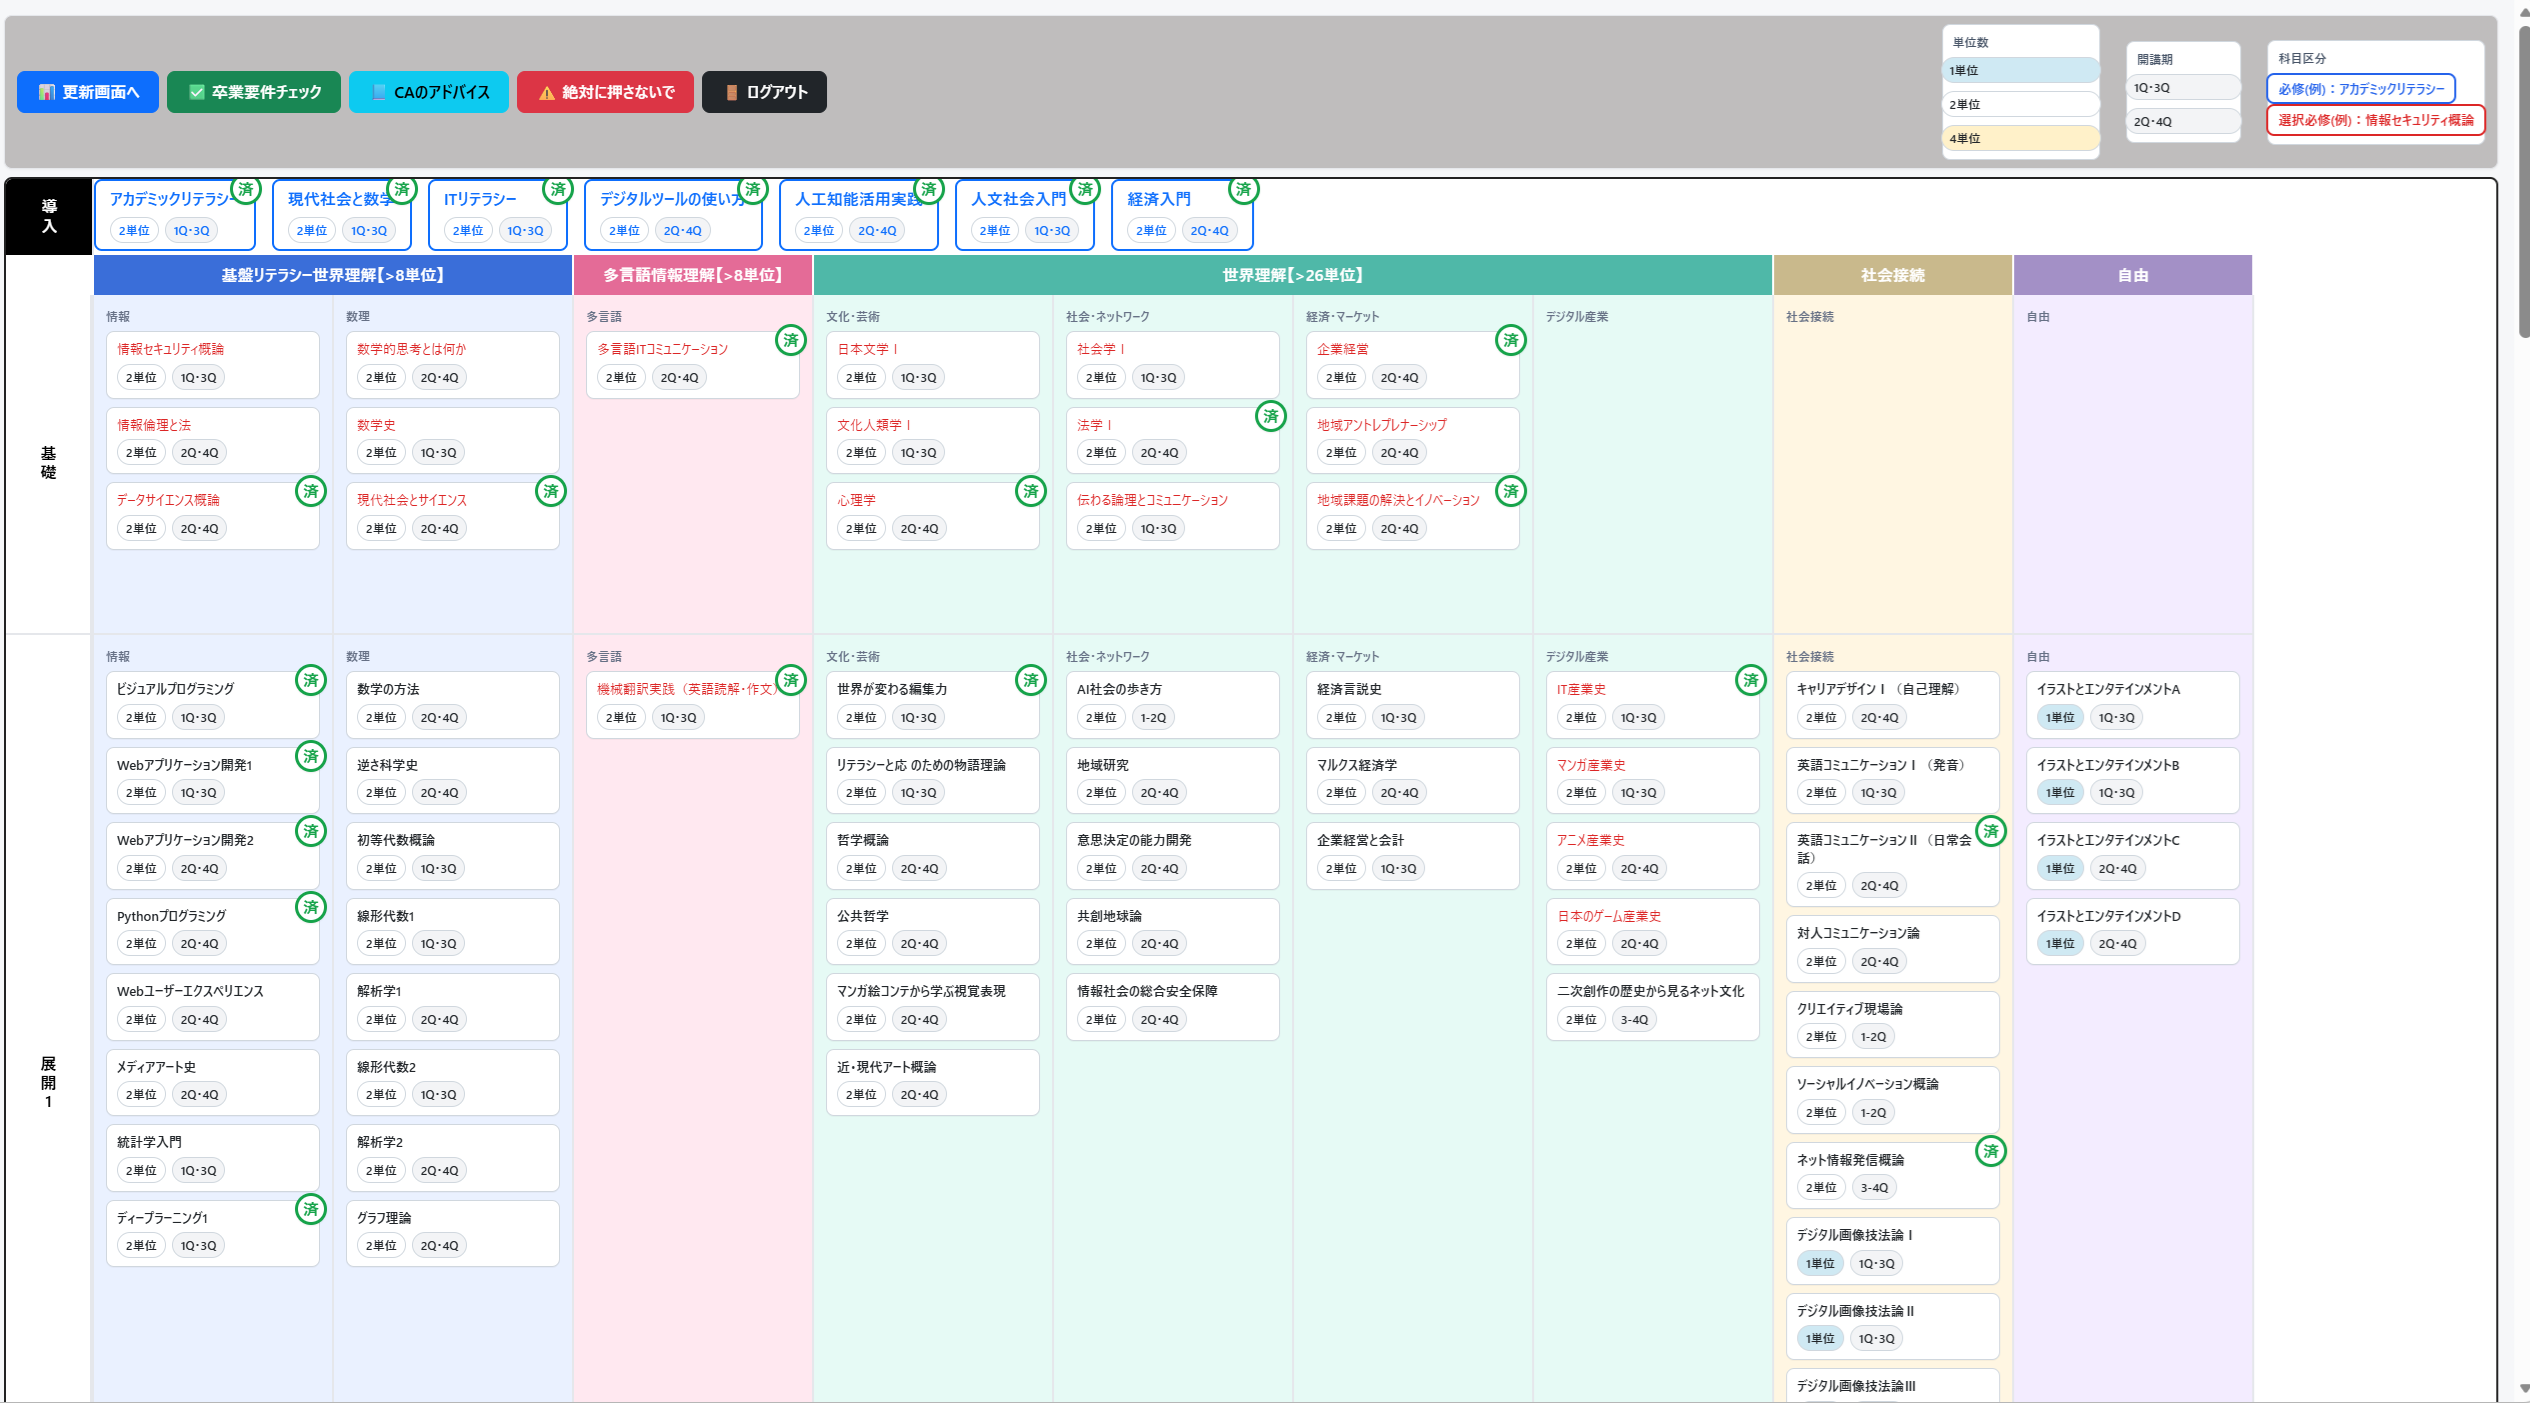
Task: Click the 済 badge on データサイエンス概論
Action: tap(311, 491)
